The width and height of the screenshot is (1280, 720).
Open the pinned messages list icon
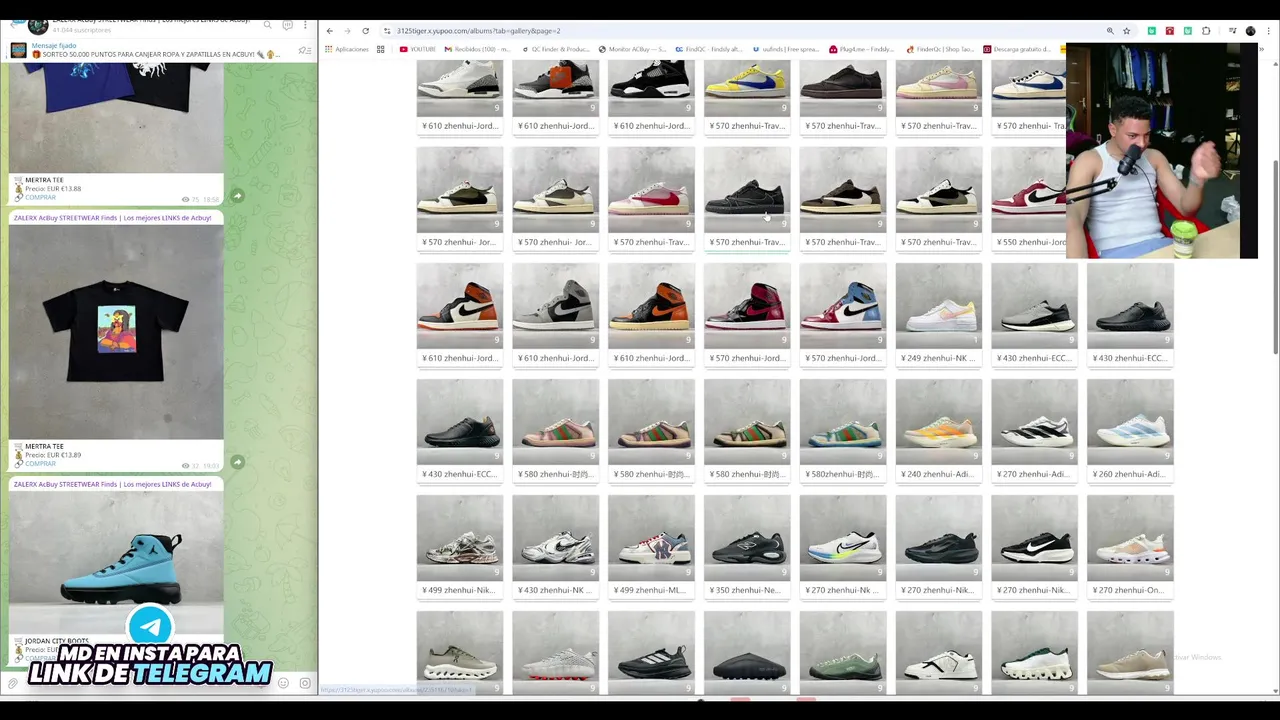pyautogui.click(x=304, y=50)
